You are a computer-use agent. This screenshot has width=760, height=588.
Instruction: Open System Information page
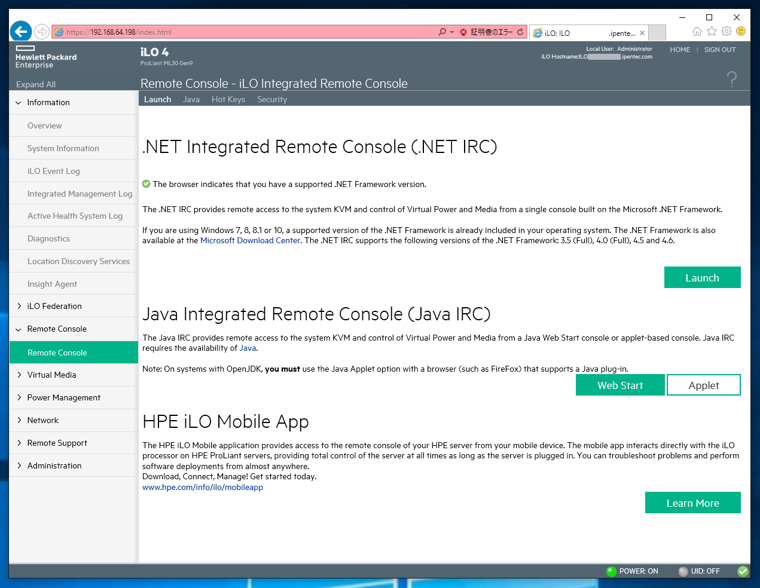[73, 148]
